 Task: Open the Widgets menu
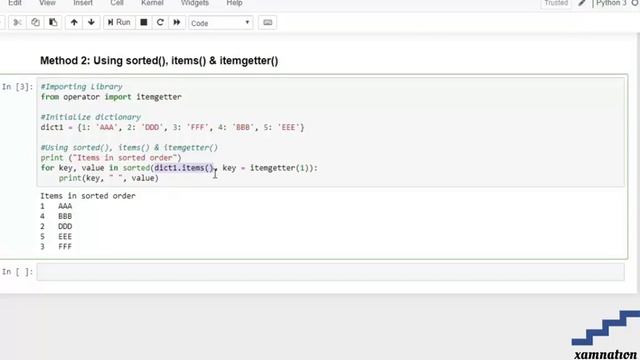[x=195, y=3]
